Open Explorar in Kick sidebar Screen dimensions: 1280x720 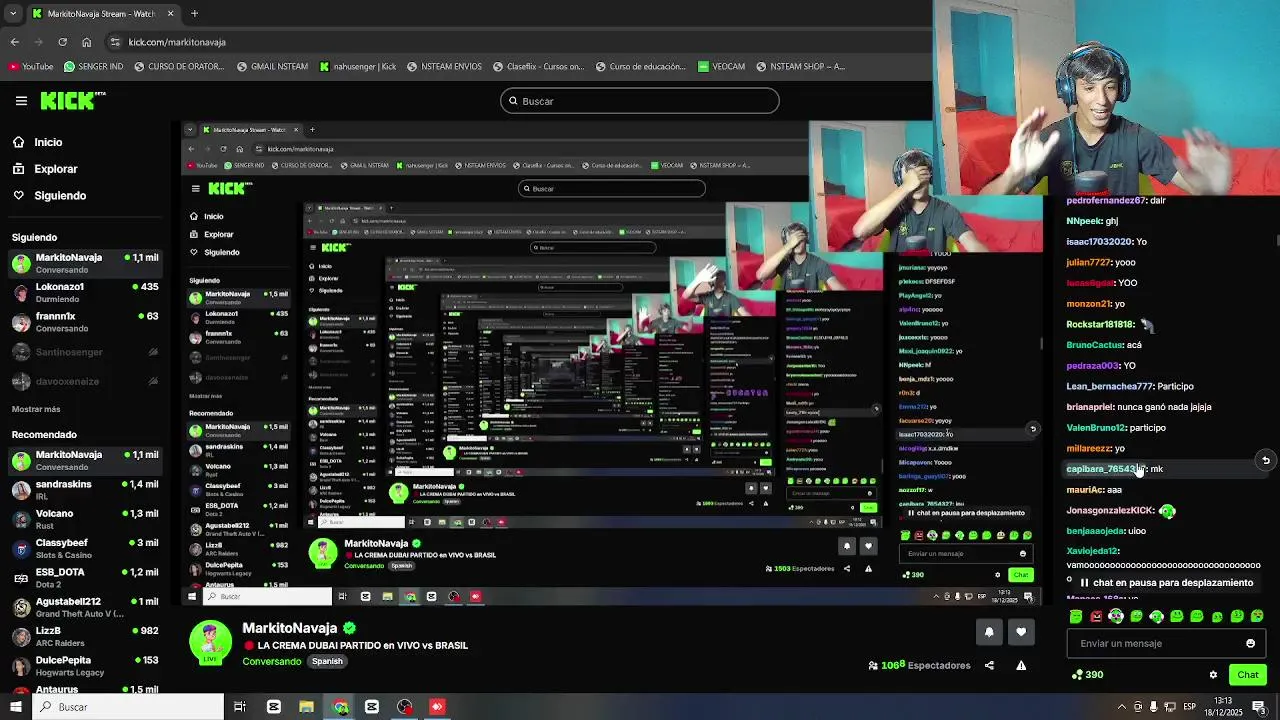[55, 169]
